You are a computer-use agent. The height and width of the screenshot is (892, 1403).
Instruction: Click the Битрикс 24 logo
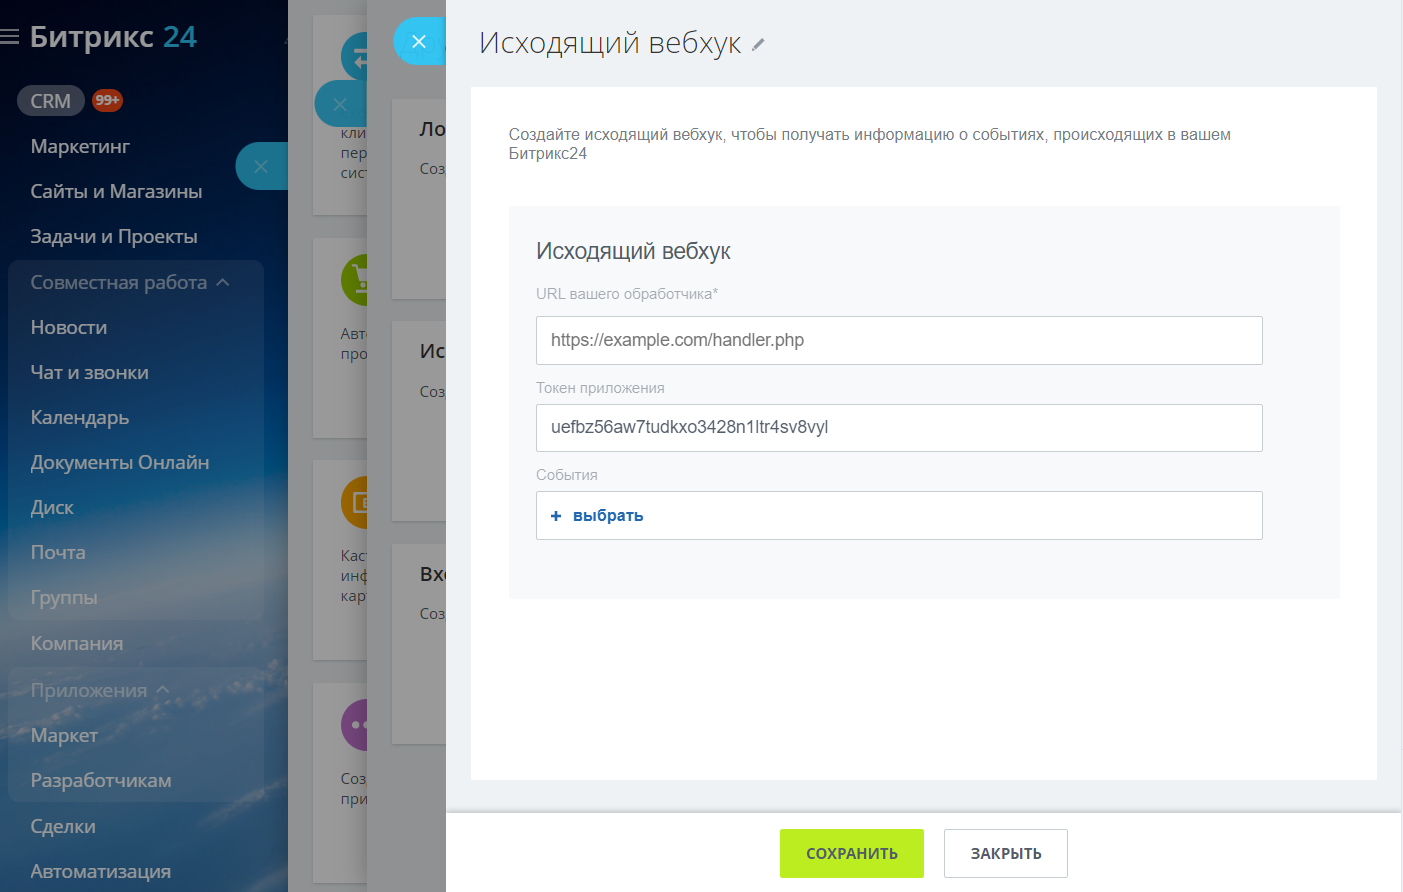[x=113, y=37]
